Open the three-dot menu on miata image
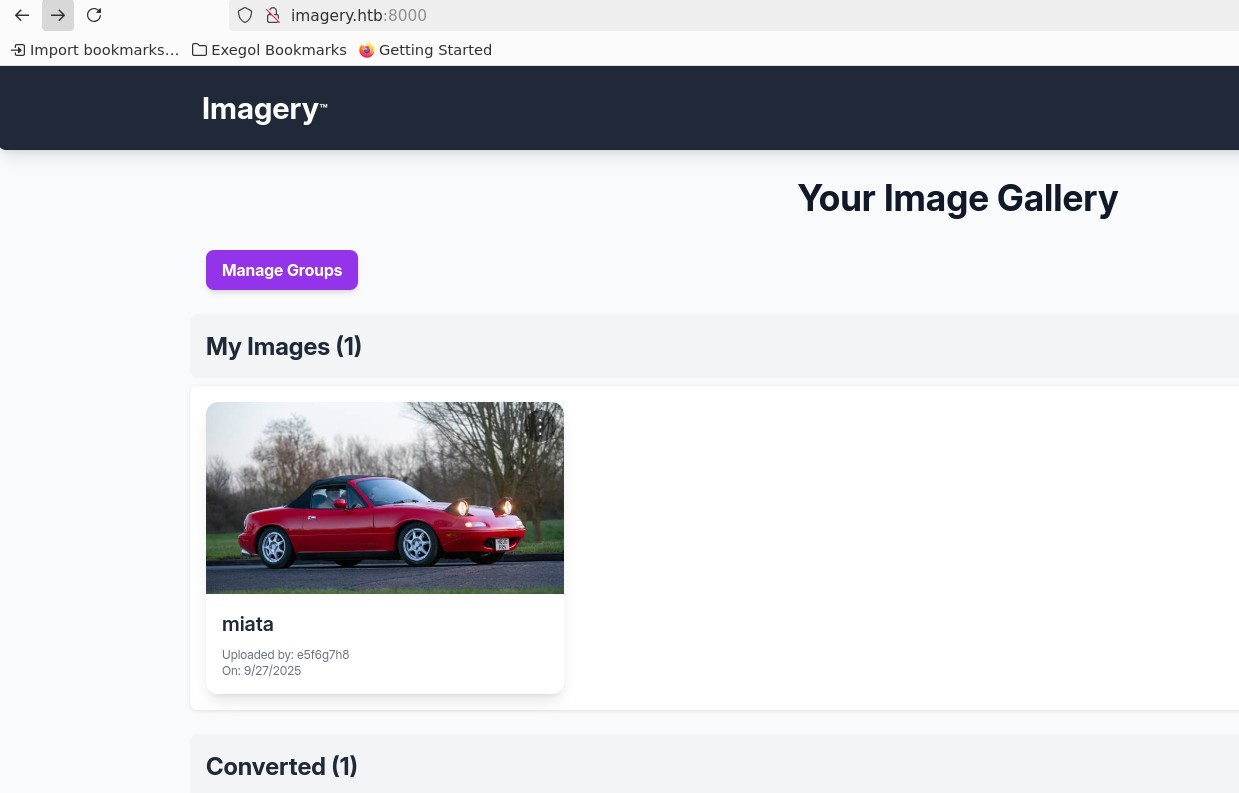Screen dimensions: 1239x793 540,427
